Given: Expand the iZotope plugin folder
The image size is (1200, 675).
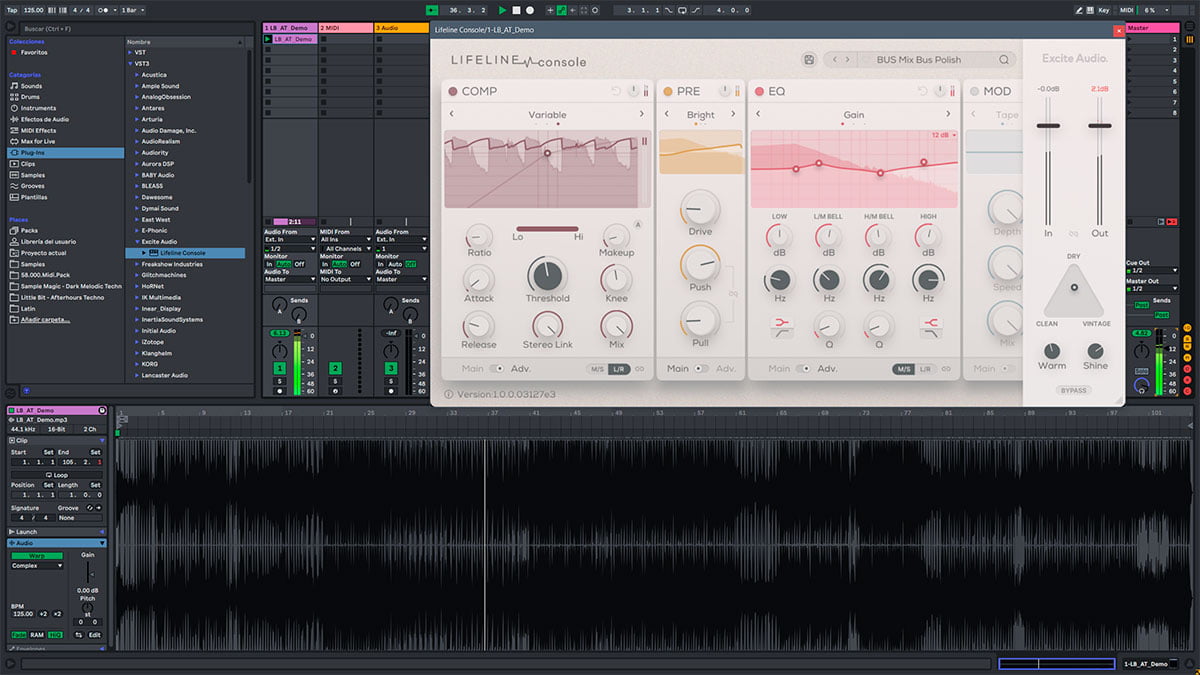Looking at the screenshot, I should [x=135, y=342].
